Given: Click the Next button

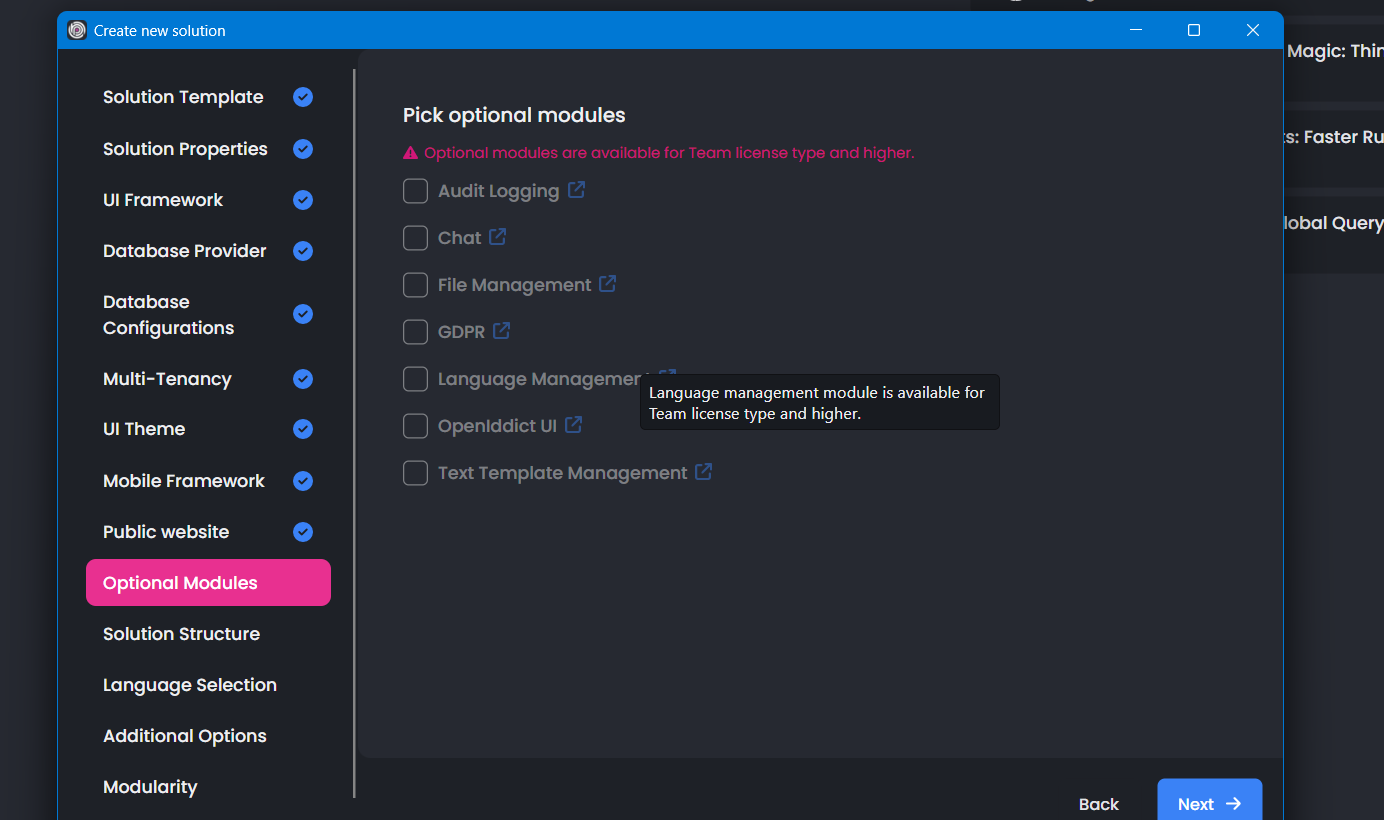Looking at the screenshot, I should pos(1209,803).
